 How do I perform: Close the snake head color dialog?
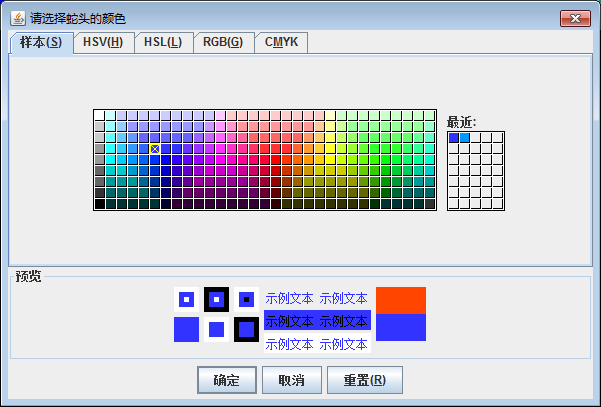(x=575, y=18)
